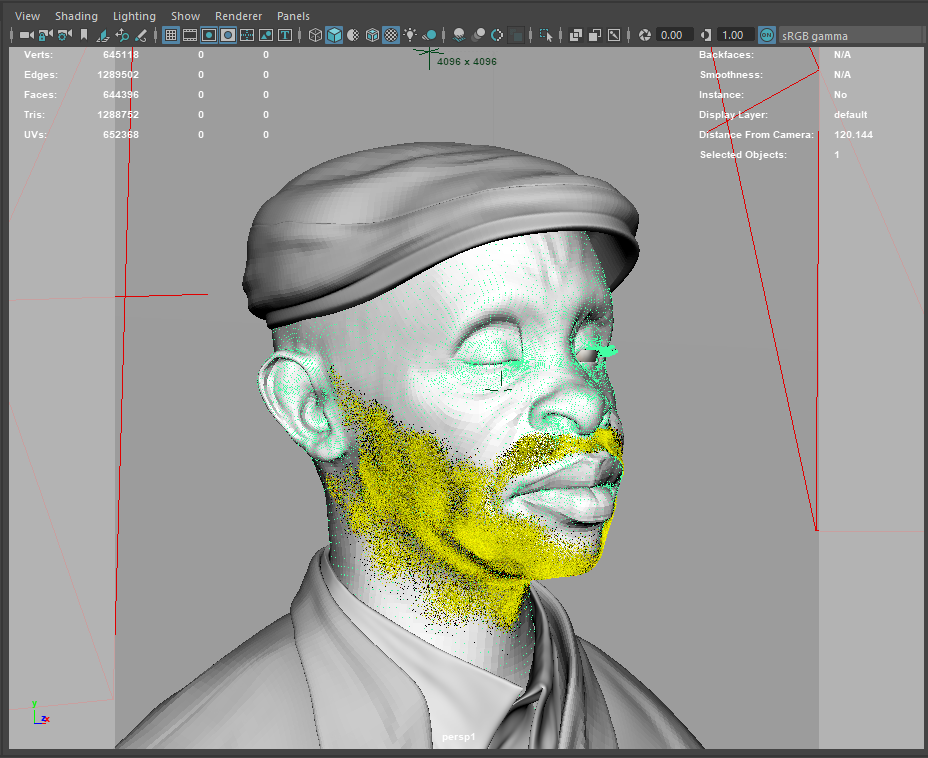Click the X-Ray Joints icon
928x758 pixels.
coord(614,36)
